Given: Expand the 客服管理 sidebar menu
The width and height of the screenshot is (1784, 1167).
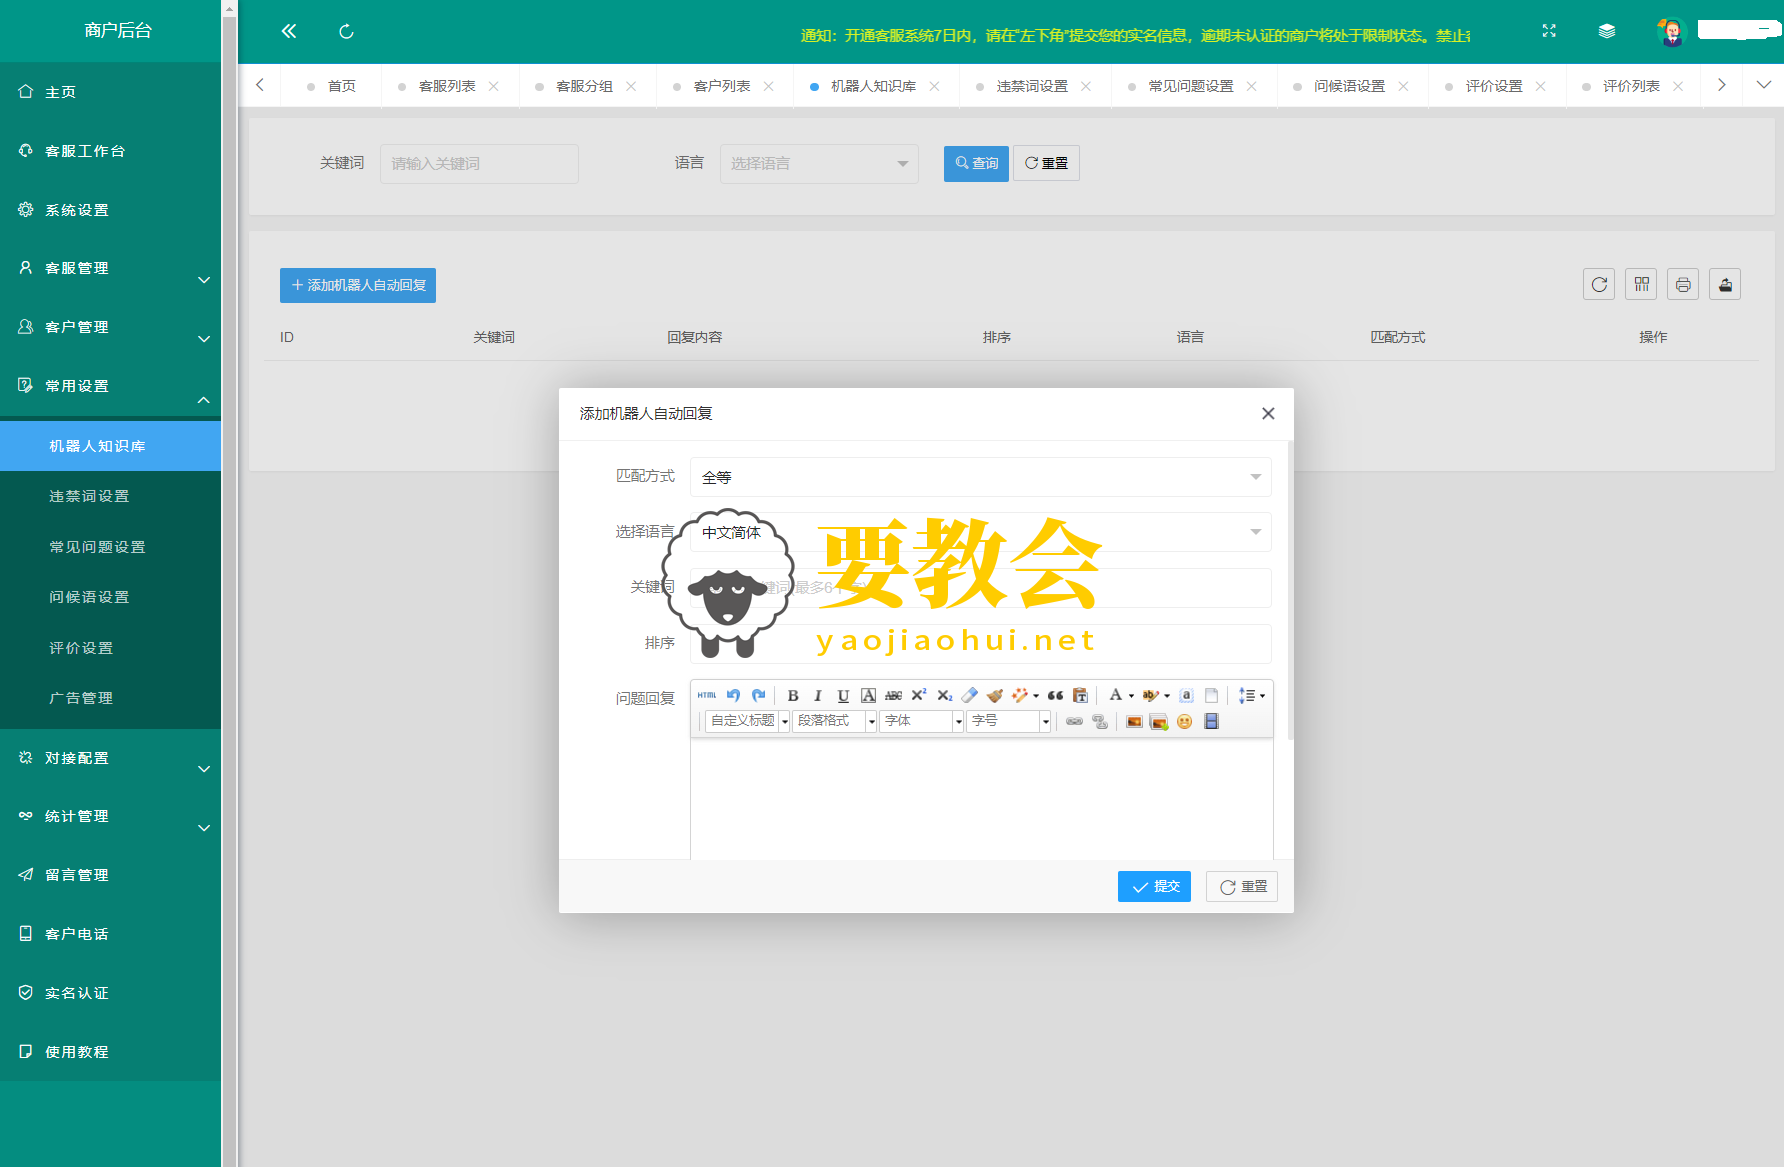Looking at the screenshot, I should click(x=110, y=268).
